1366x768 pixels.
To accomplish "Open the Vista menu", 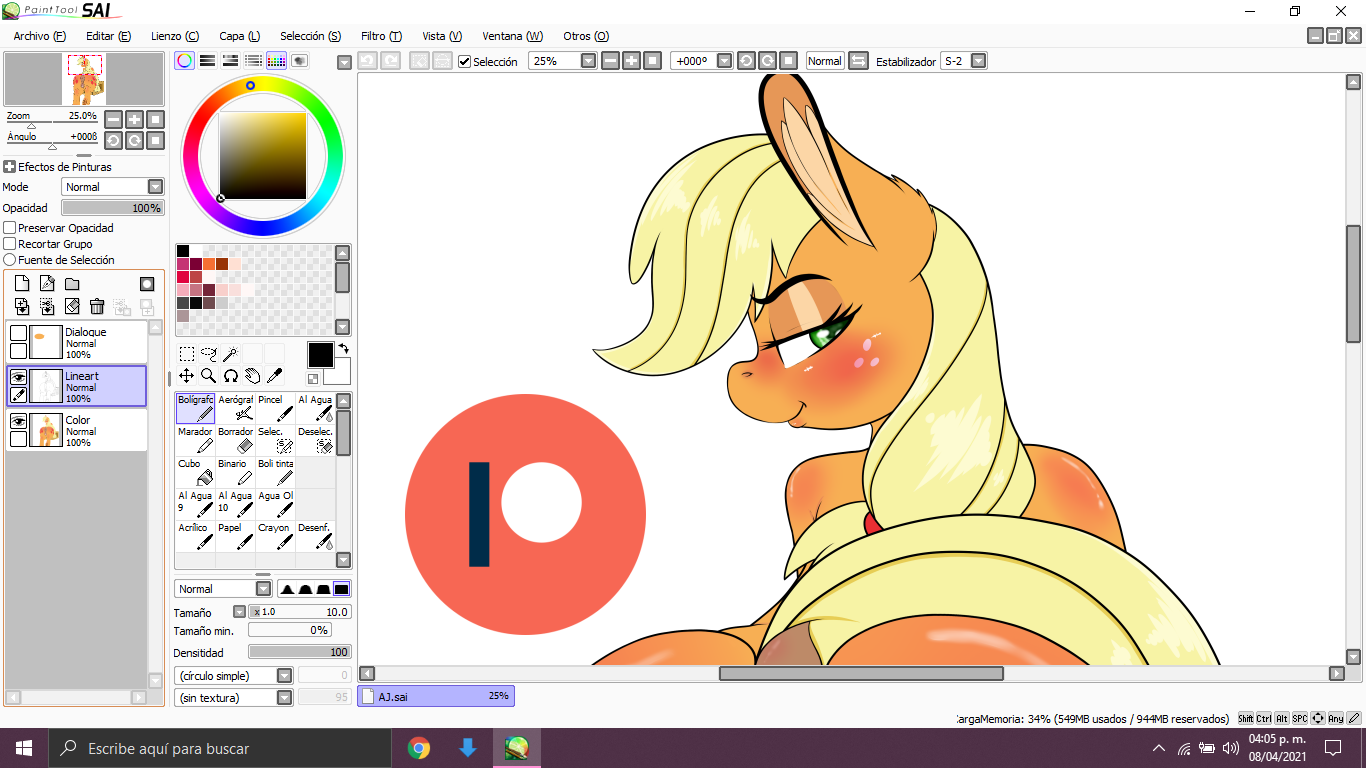I will point(442,36).
